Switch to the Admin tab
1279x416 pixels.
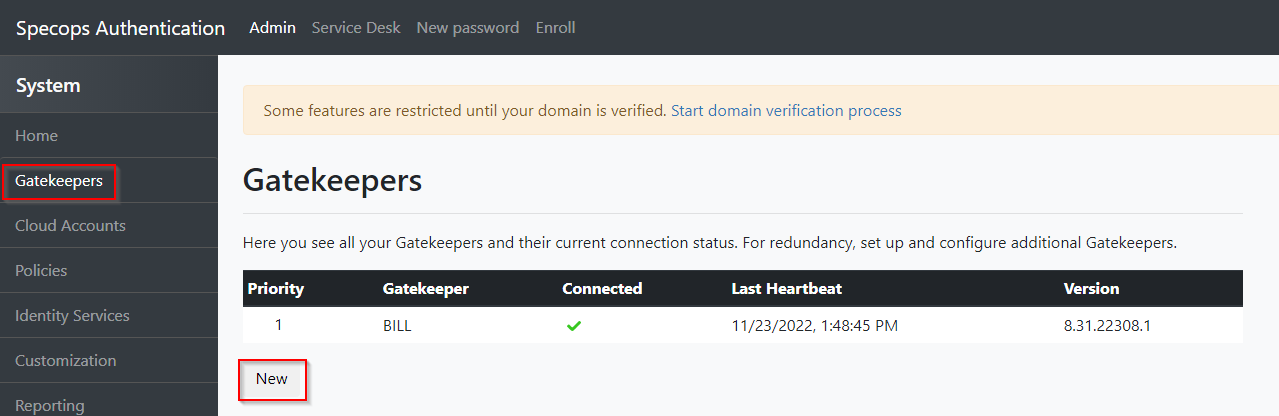(x=272, y=28)
